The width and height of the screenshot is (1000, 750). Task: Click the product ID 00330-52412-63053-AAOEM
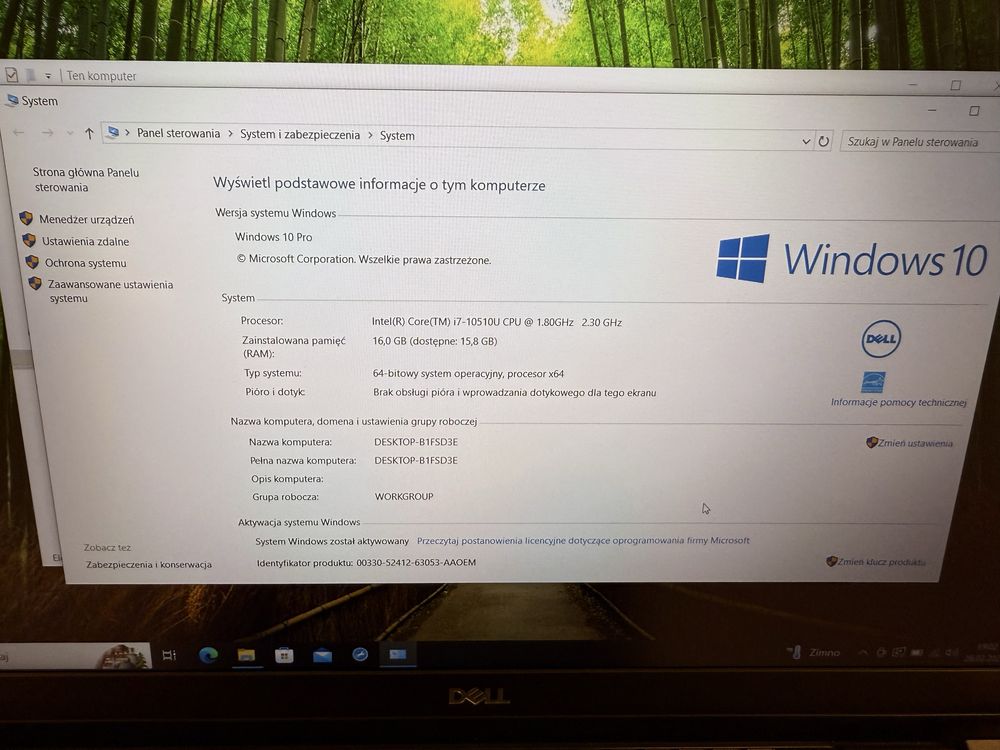(416, 562)
